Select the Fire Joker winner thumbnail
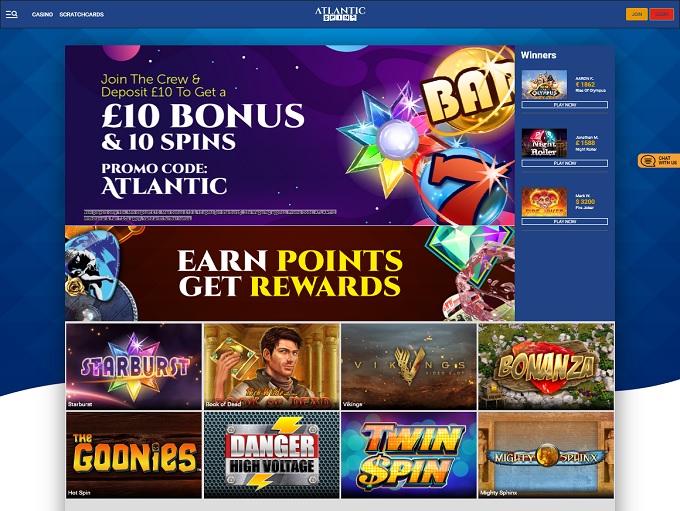This screenshot has width=680, height=511. click(x=544, y=201)
